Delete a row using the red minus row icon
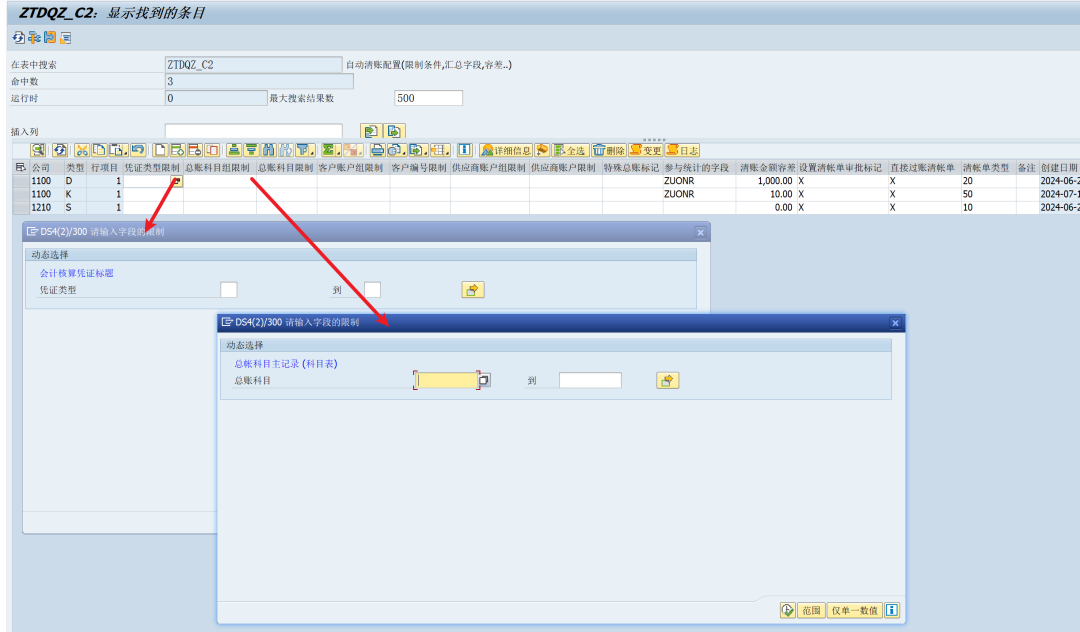This screenshot has height=632, width=1080. coord(195,150)
